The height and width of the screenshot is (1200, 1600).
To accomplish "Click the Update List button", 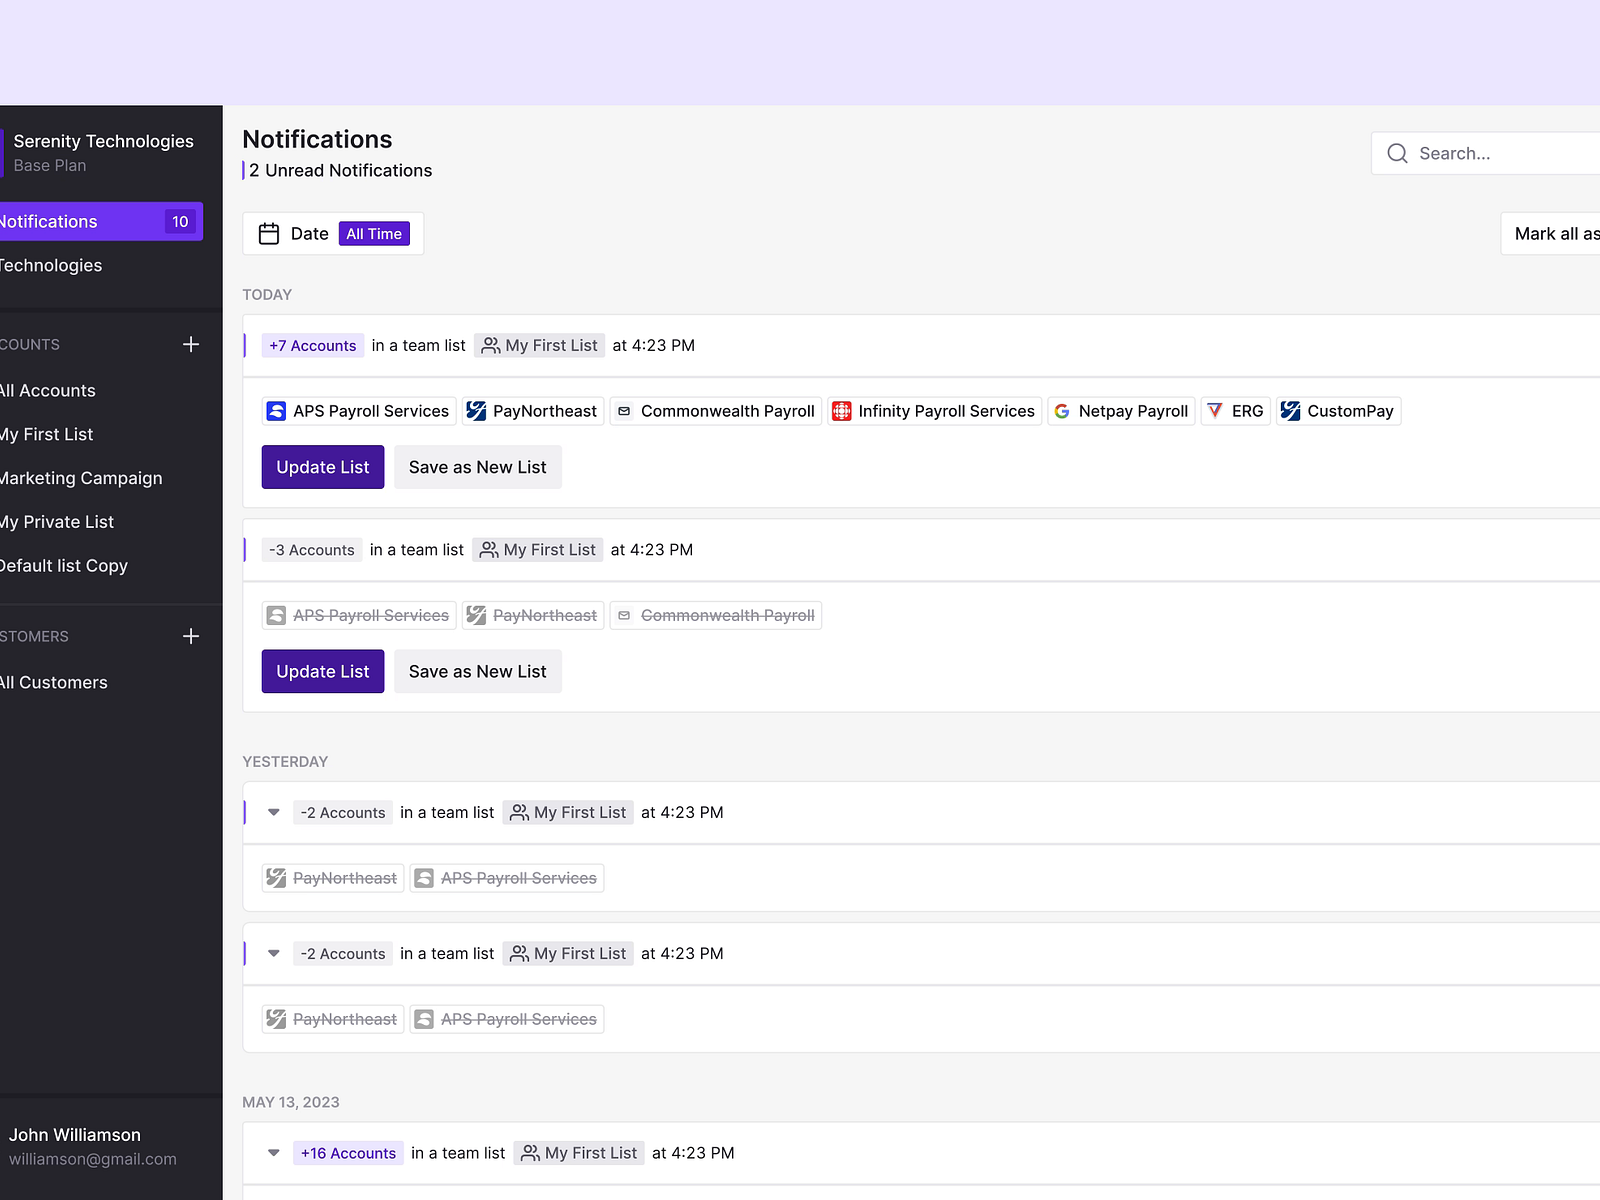I will 322,467.
